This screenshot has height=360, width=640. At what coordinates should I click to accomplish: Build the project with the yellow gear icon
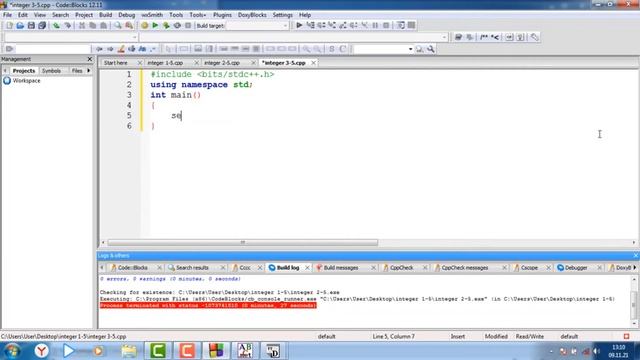(144, 25)
